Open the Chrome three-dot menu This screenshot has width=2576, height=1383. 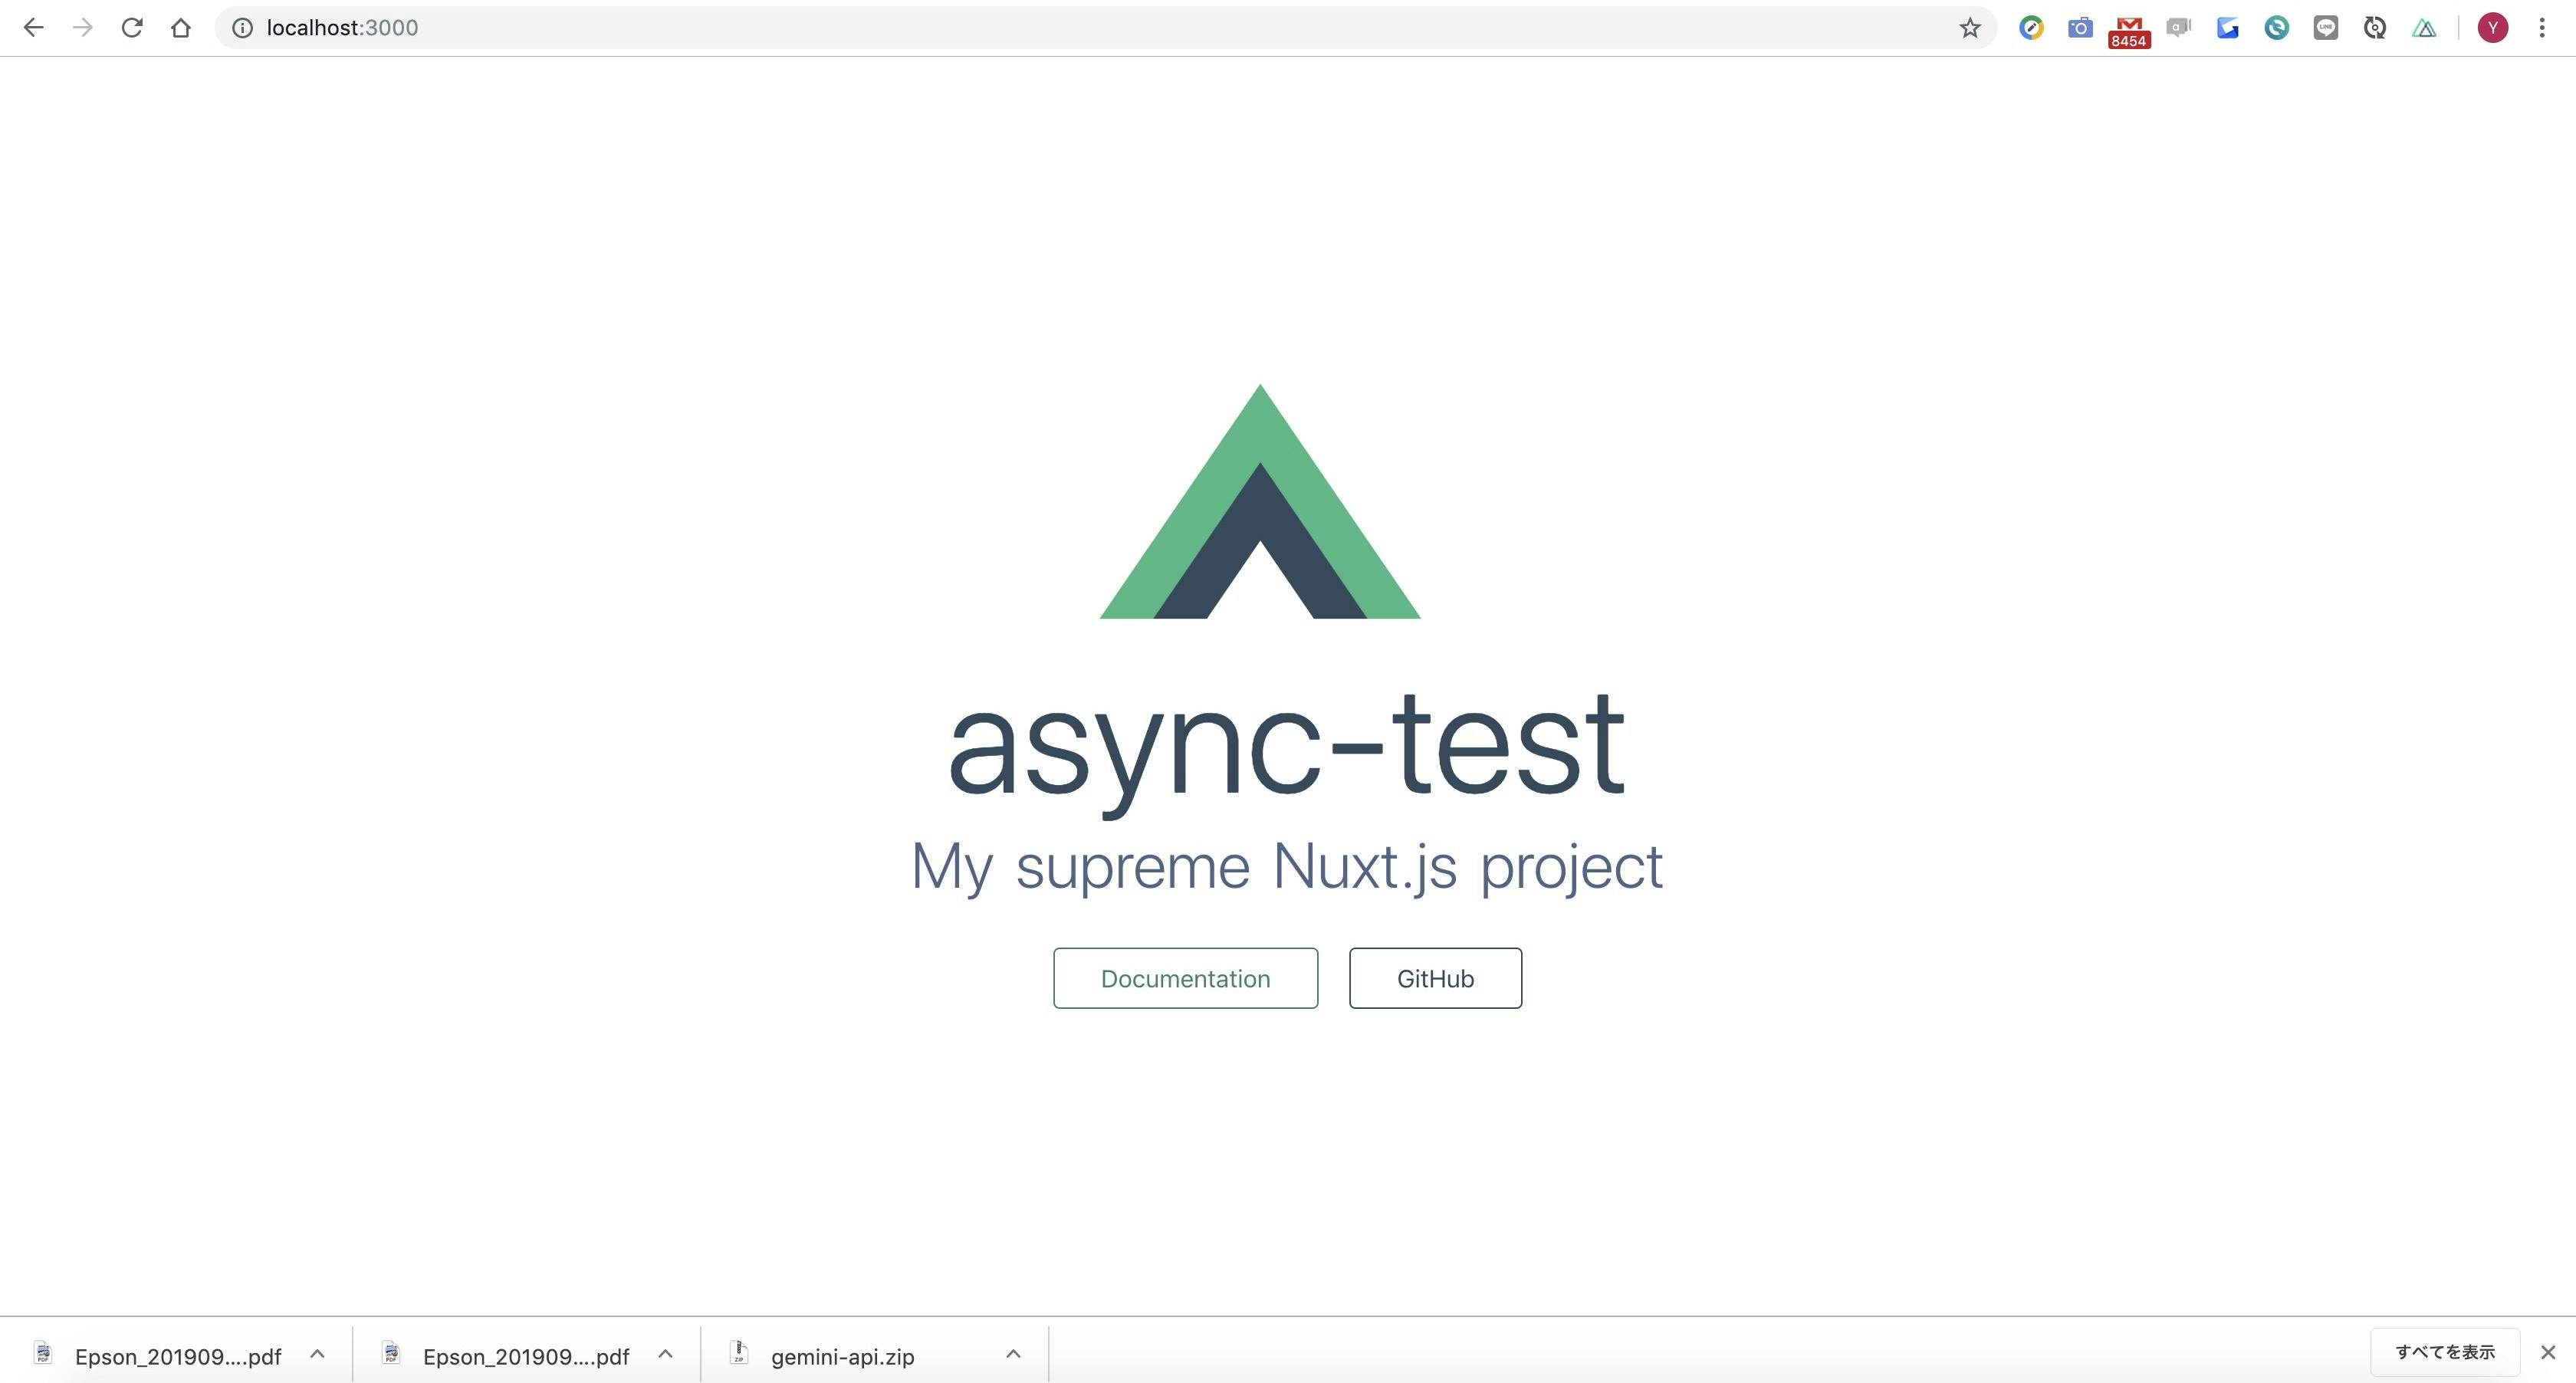(x=2541, y=28)
